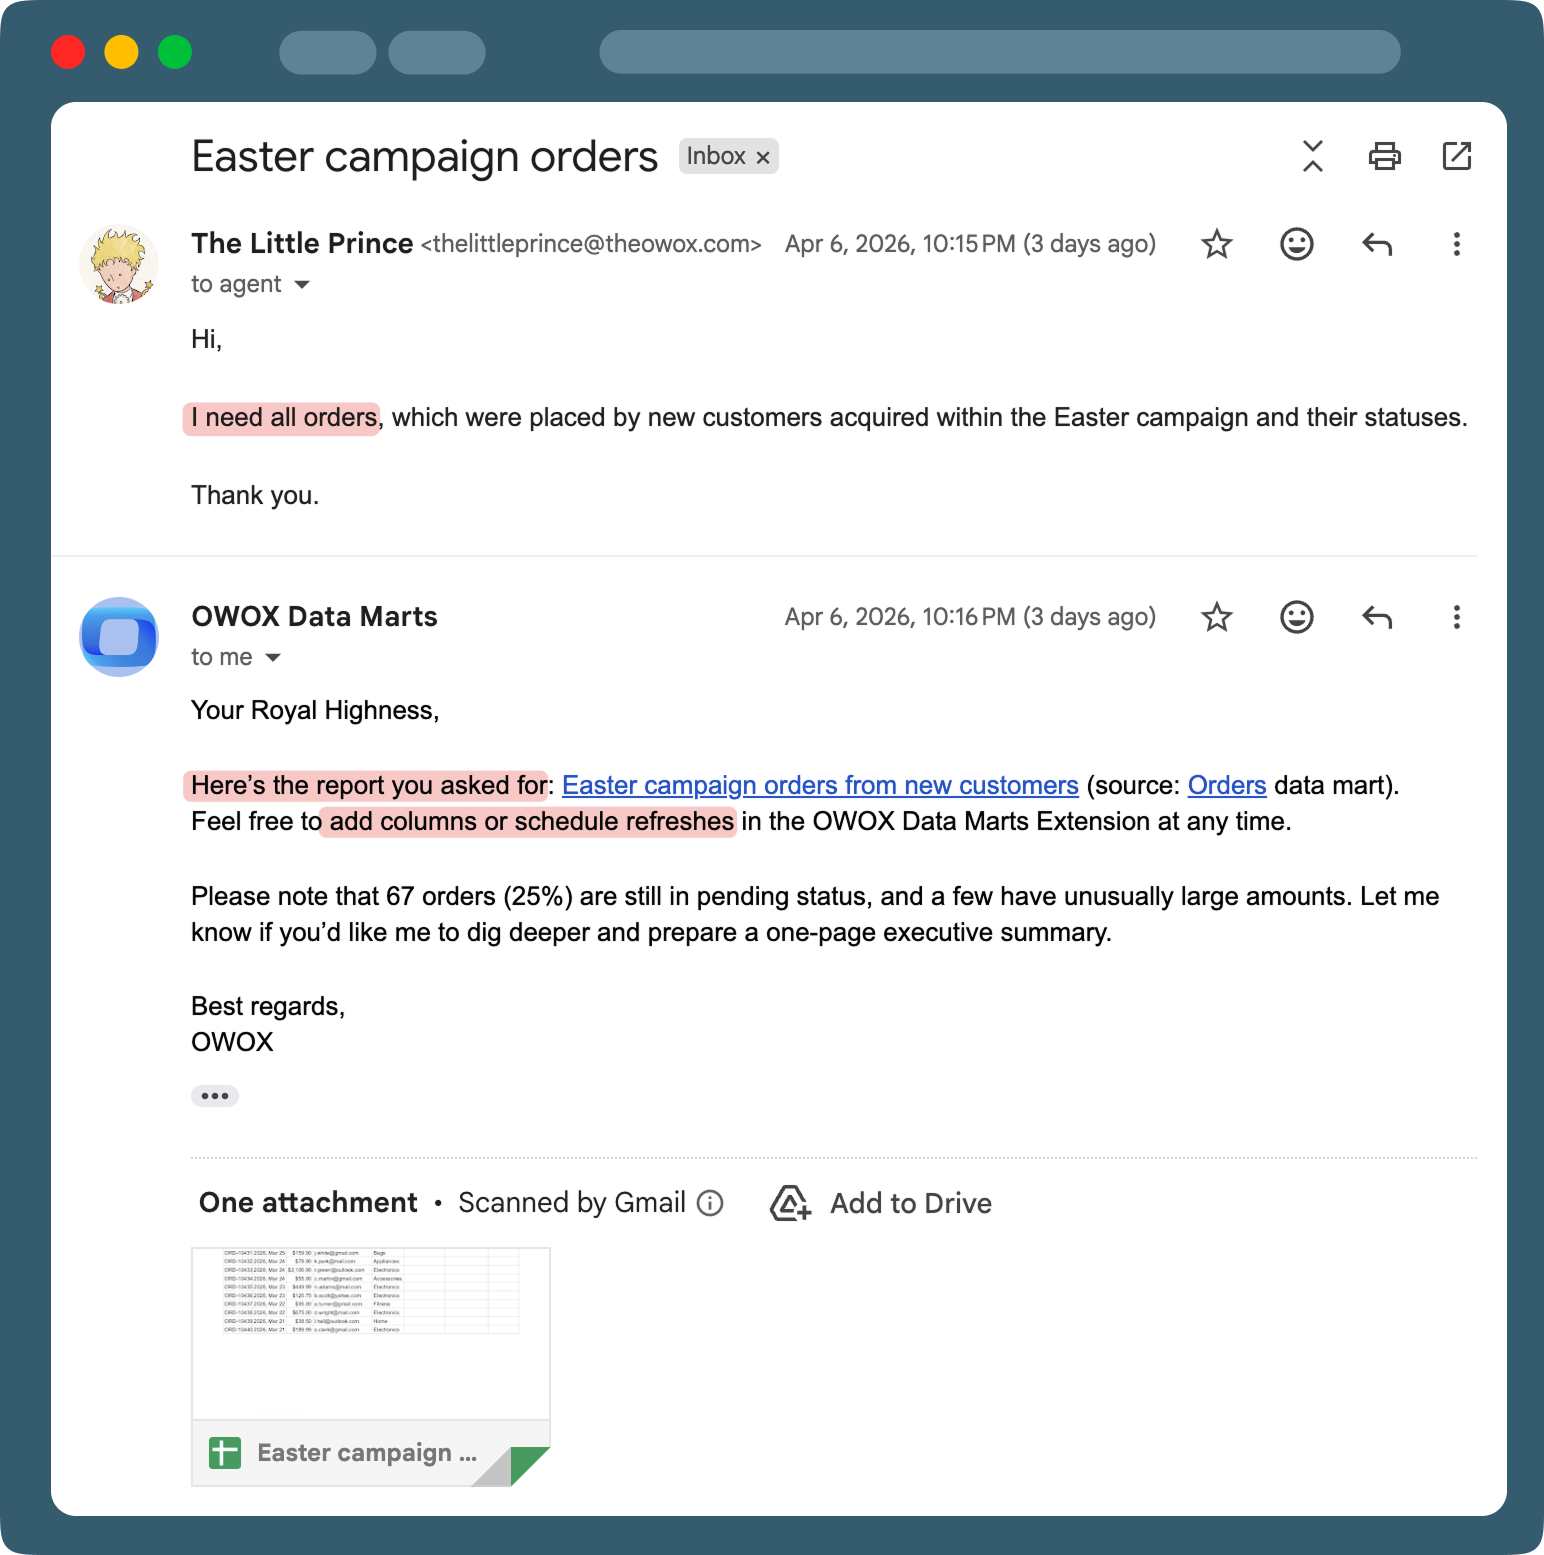
Task: Open more options for The Little Prince's message
Action: pos(1456,244)
